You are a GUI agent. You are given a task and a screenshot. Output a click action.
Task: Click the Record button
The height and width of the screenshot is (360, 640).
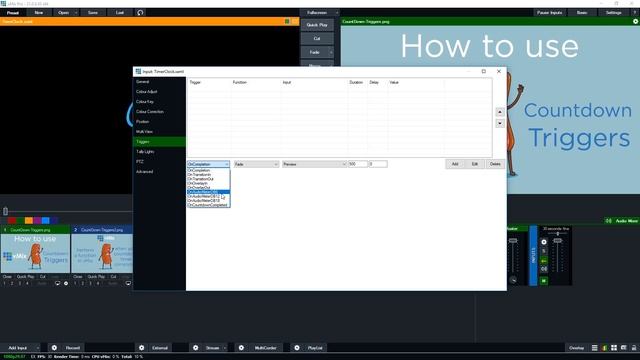pyautogui.click(x=73, y=348)
